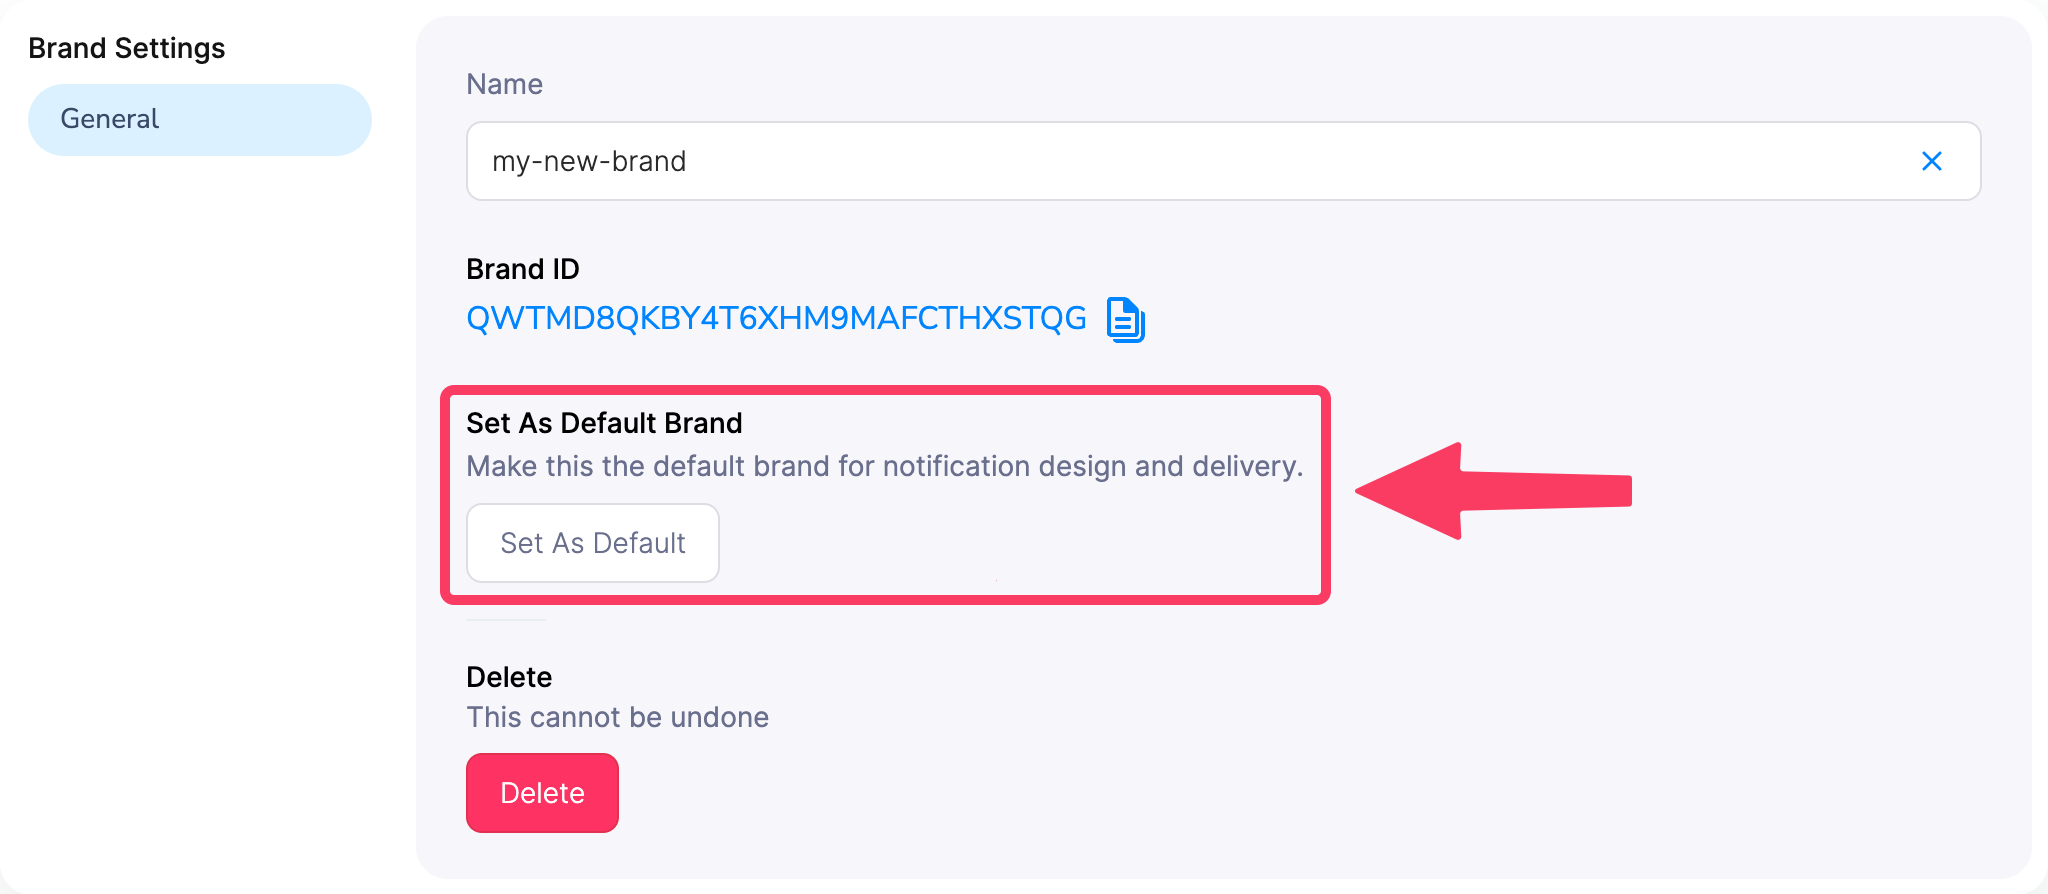This screenshot has height=894, width=2048.
Task: Click the red arrow pointing at Set As Default
Action: click(1490, 491)
